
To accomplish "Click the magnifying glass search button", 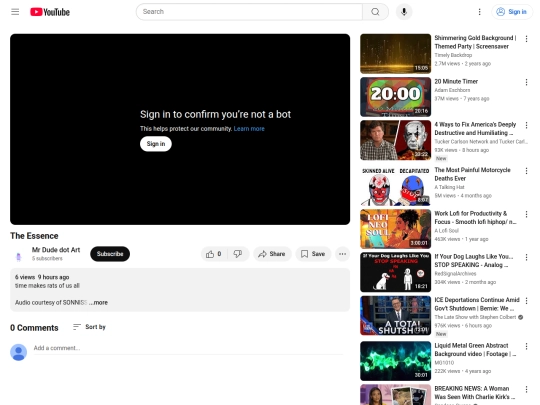I will pyautogui.click(x=375, y=12).
